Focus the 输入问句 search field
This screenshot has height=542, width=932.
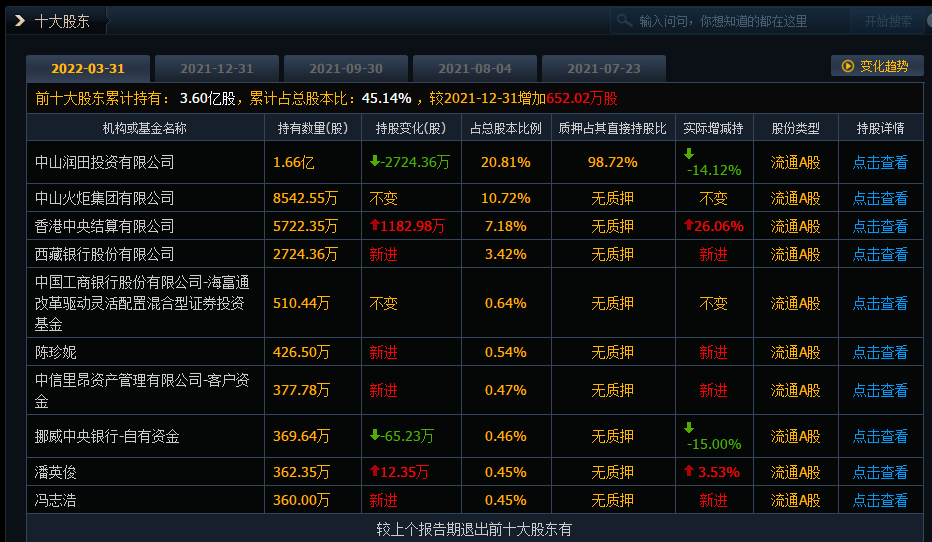[731, 21]
